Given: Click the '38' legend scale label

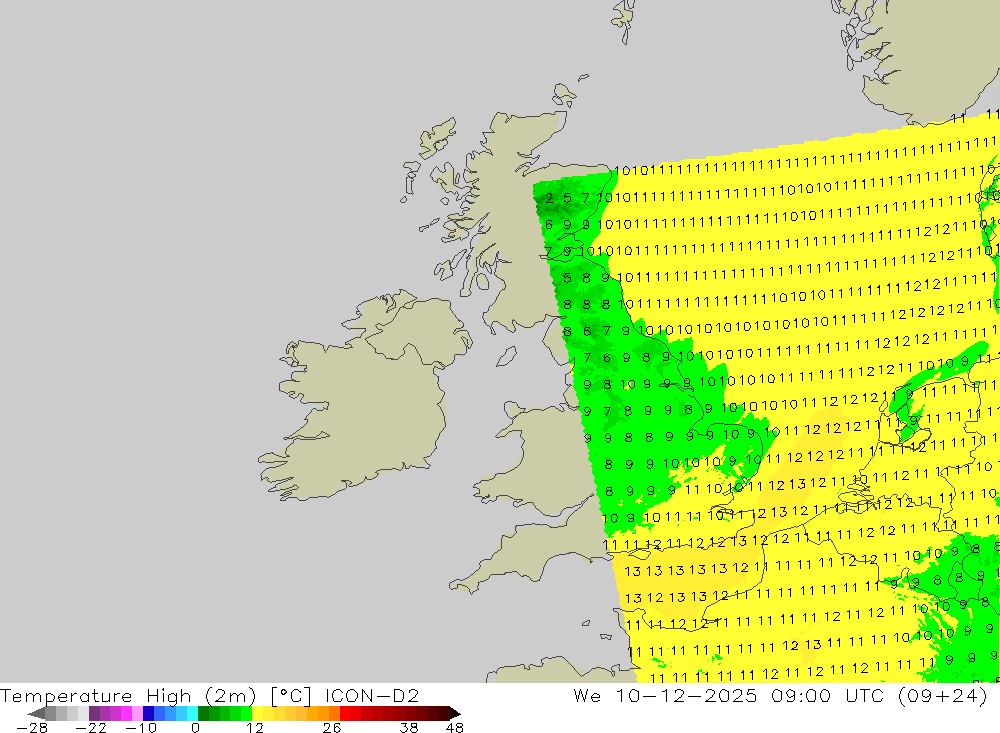Looking at the screenshot, I should (409, 728).
